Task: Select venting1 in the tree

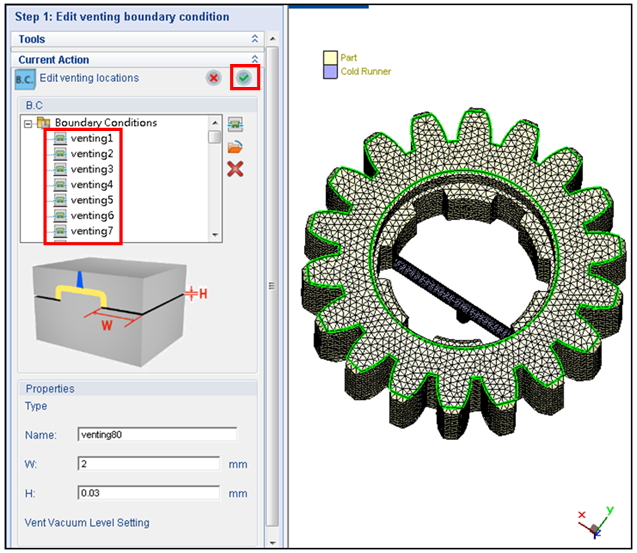Action: tap(91, 138)
